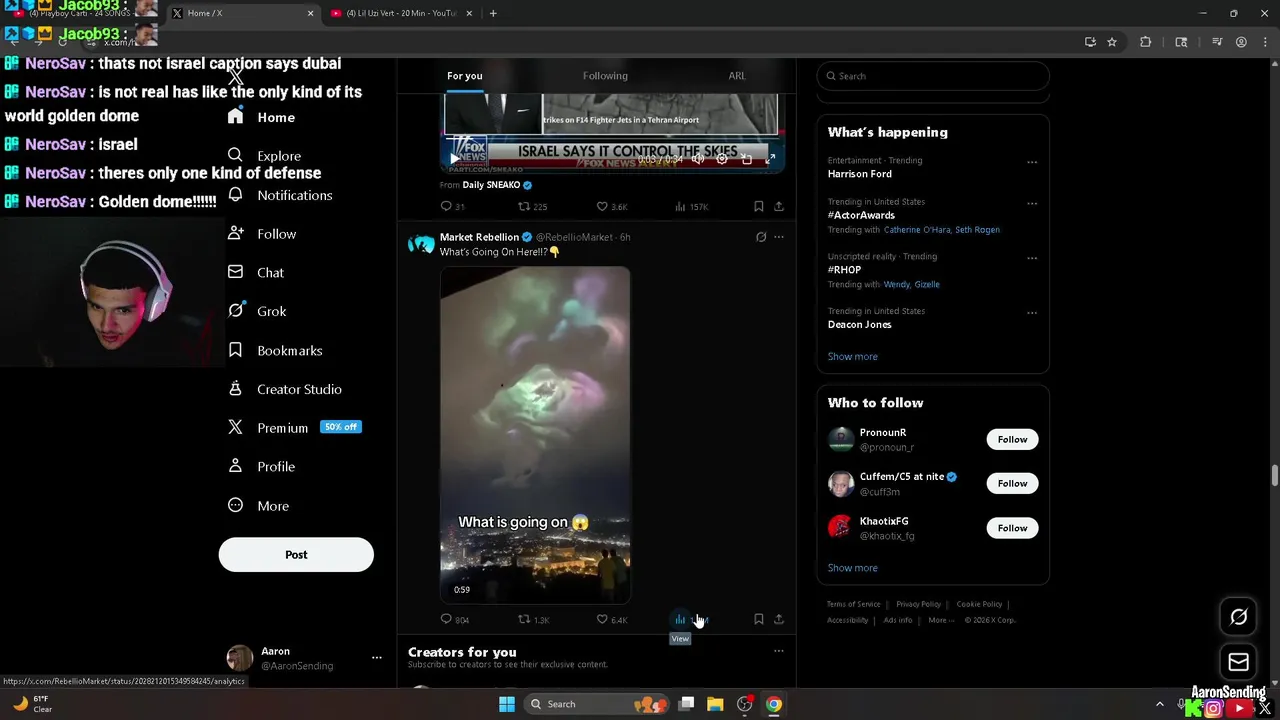1280x720 pixels.
Task: Open options for Creators for you section
Action: tap(779, 651)
